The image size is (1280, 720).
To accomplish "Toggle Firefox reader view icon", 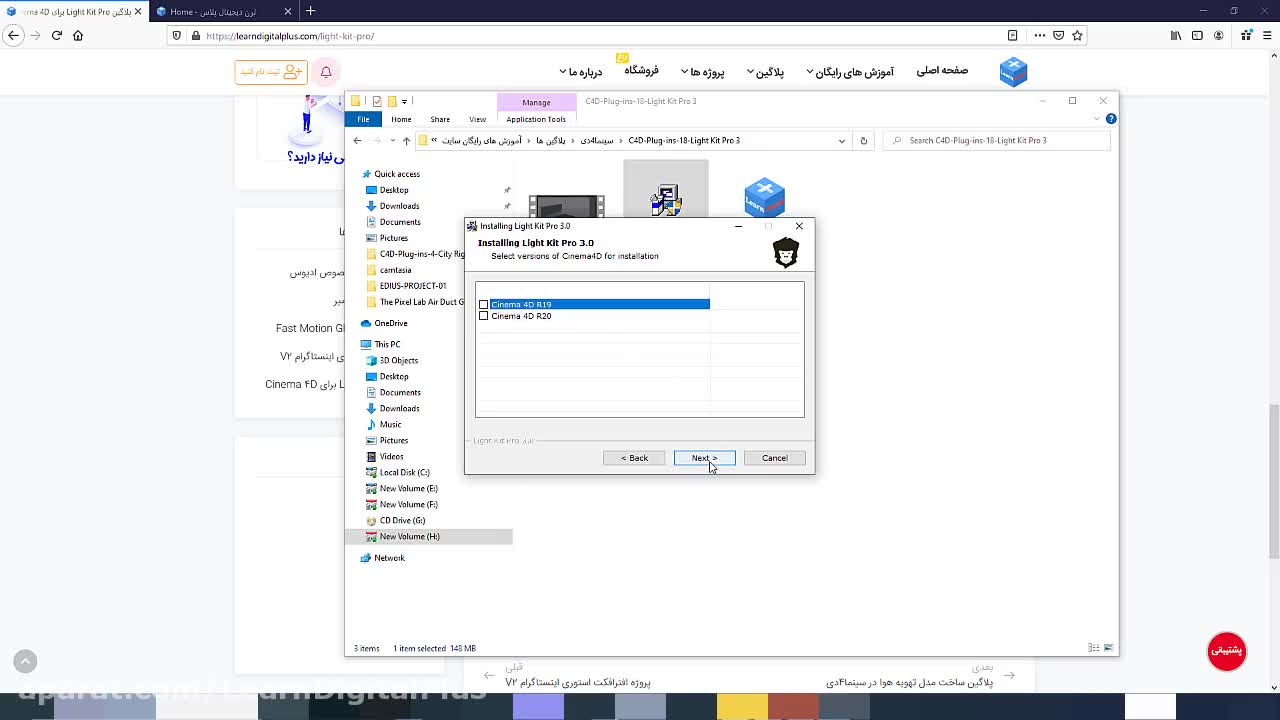I will pos(1013,36).
